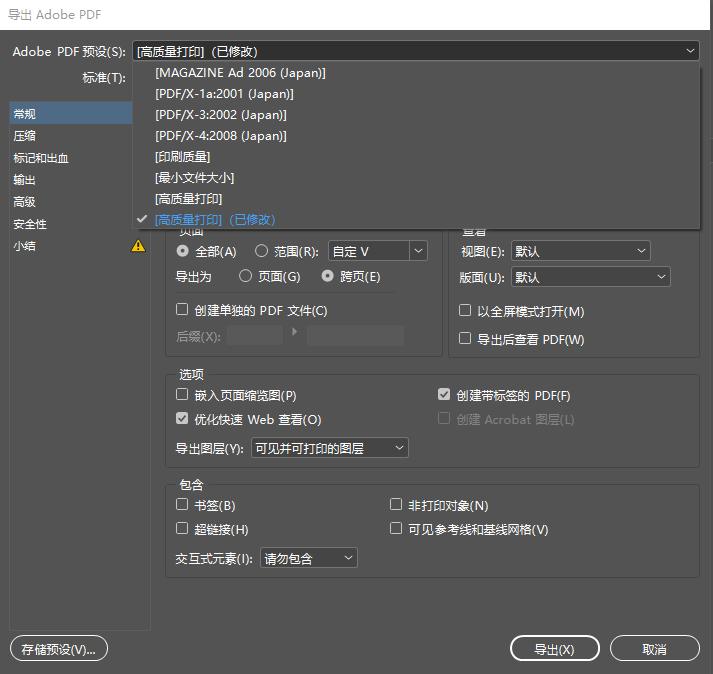Click the warning icon beside 小结

click(x=138, y=246)
